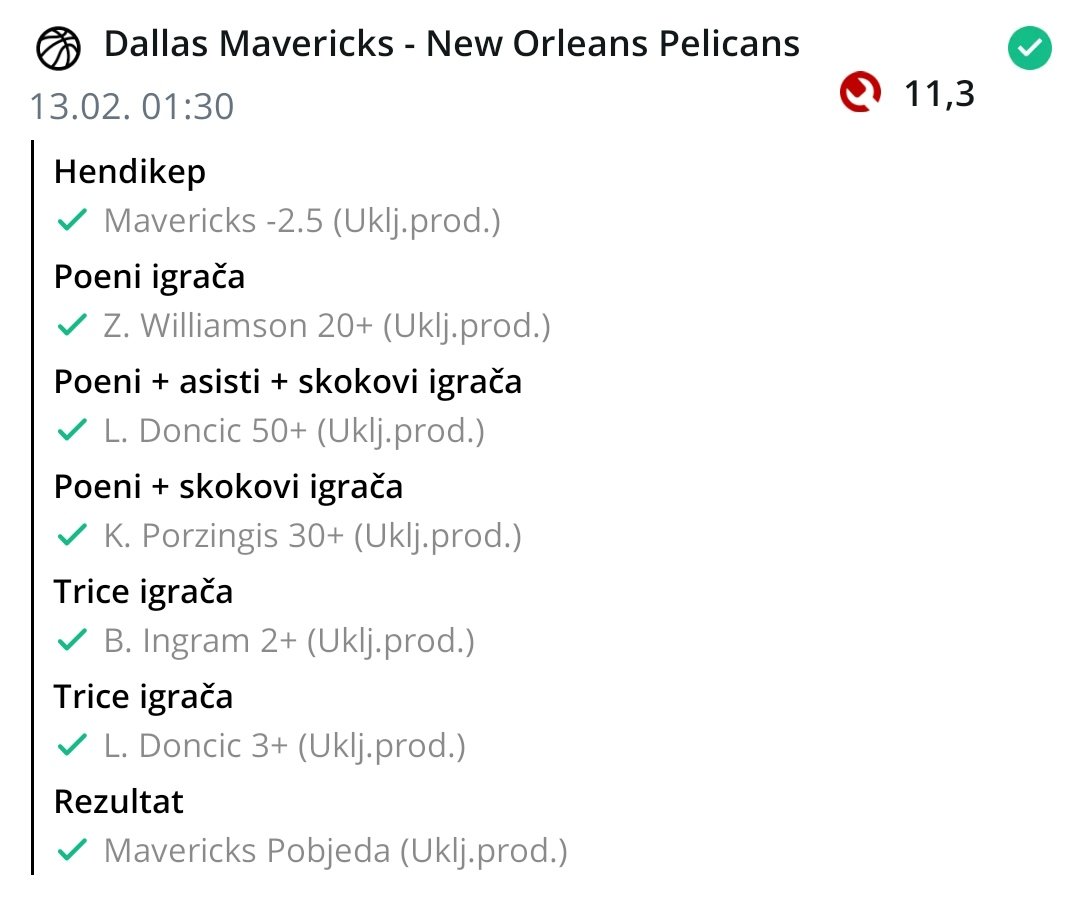Click checkmark beside L. Doncic 3+
This screenshot has width=1080, height=901.
72,746
